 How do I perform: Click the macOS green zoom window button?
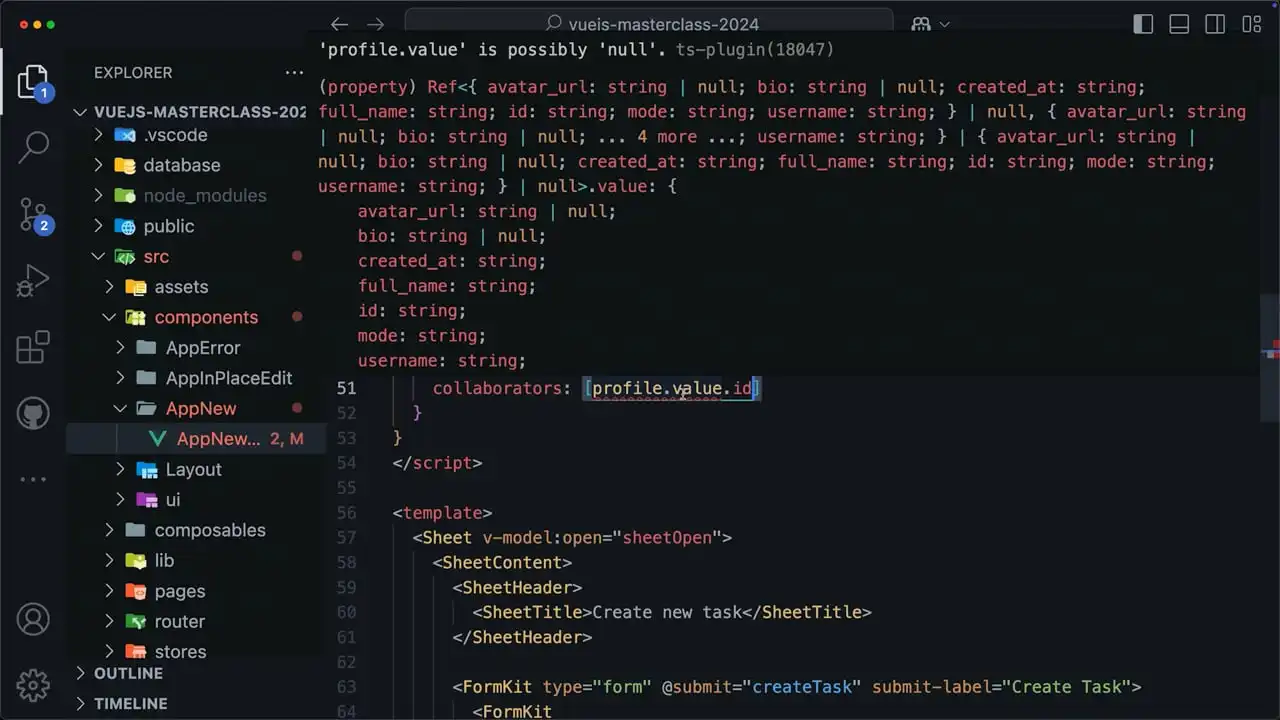[51, 24]
